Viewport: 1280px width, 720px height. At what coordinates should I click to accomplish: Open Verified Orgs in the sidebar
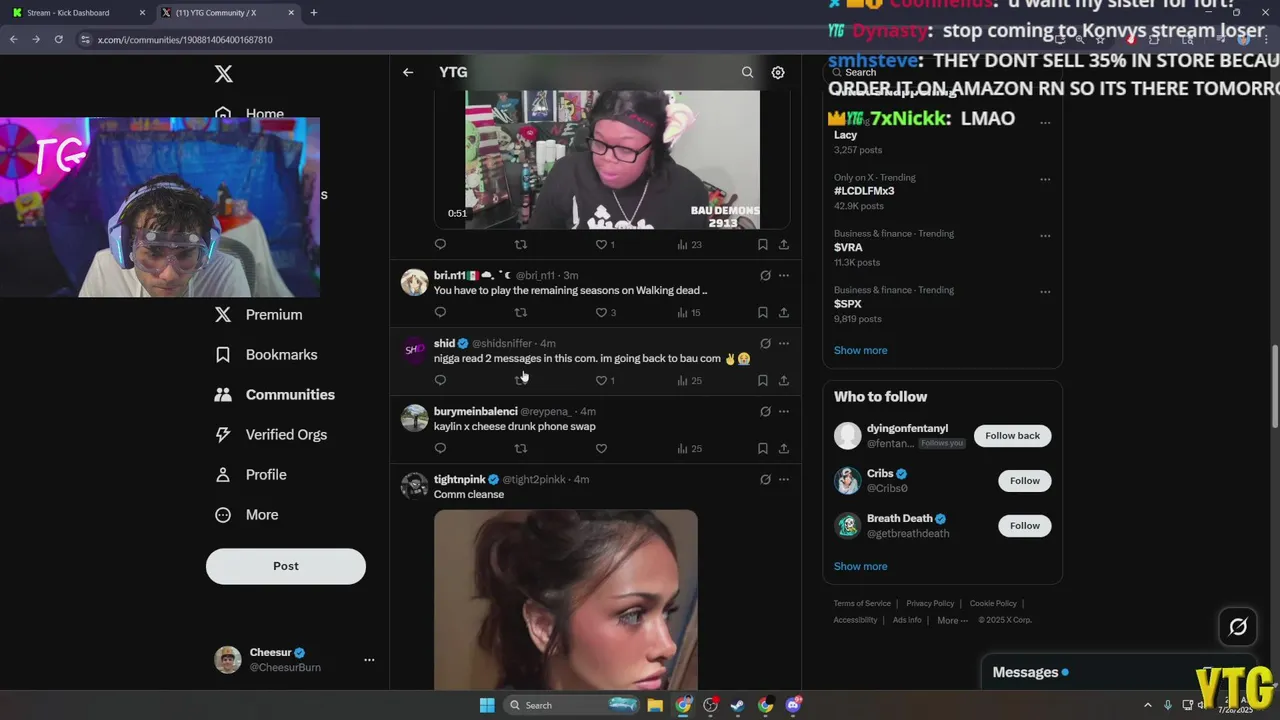[271, 434]
